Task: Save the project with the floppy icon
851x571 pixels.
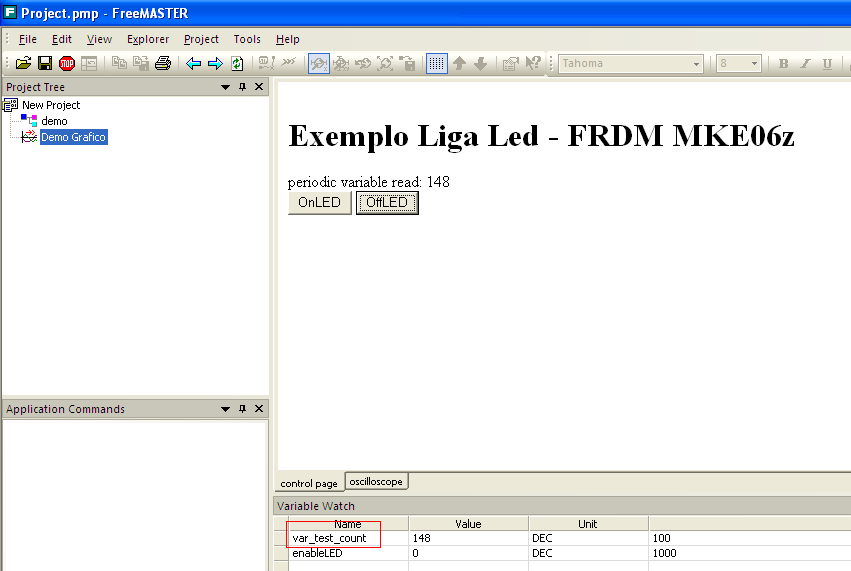Action: pyautogui.click(x=45, y=64)
